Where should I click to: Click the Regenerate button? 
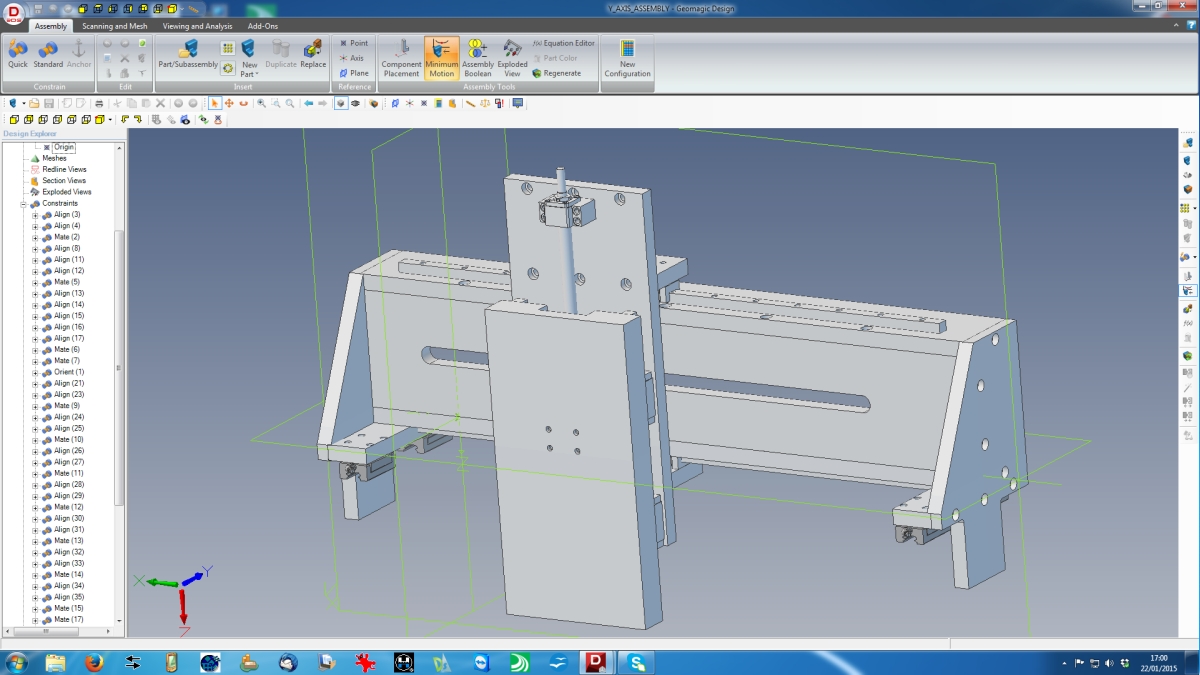(x=557, y=73)
